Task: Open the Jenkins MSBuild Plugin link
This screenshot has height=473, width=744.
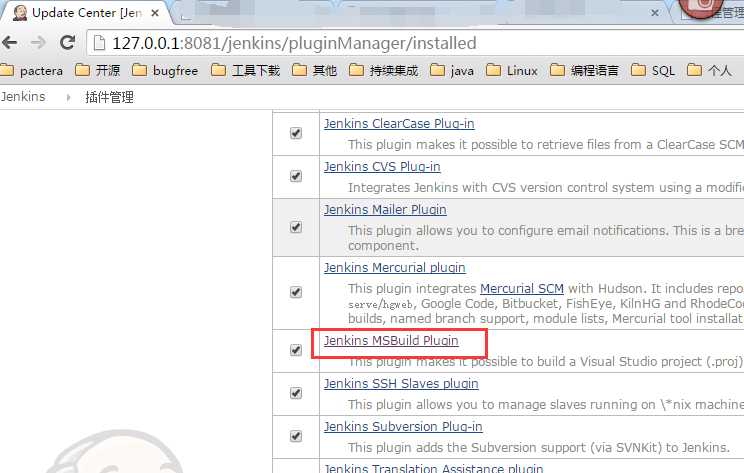Action: (x=391, y=341)
